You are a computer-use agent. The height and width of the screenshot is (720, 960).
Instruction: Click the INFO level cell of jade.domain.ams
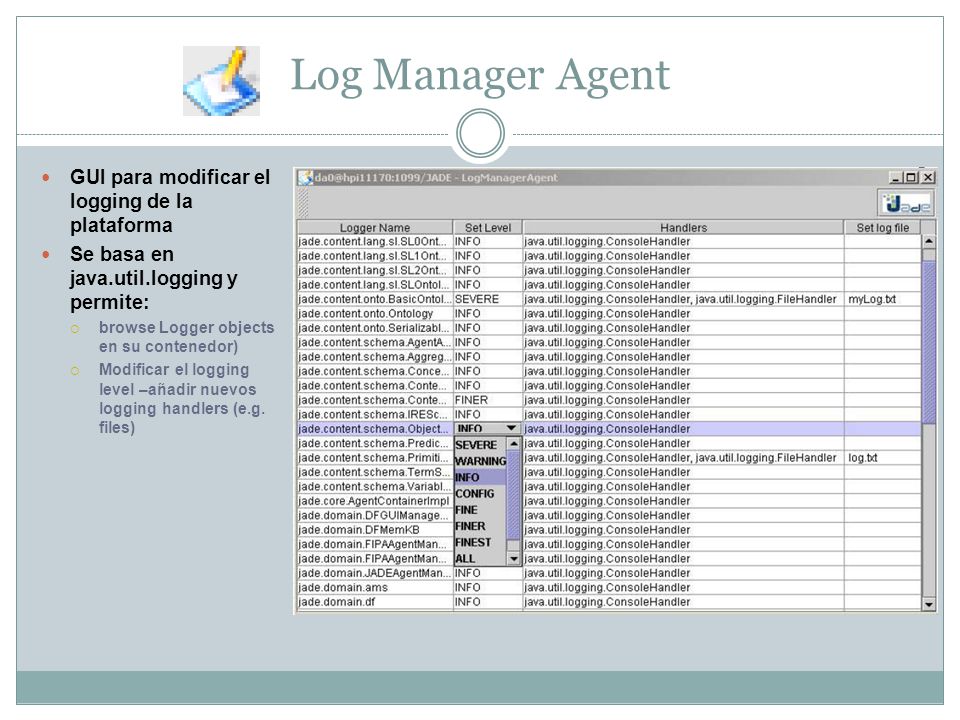(x=487, y=587)
